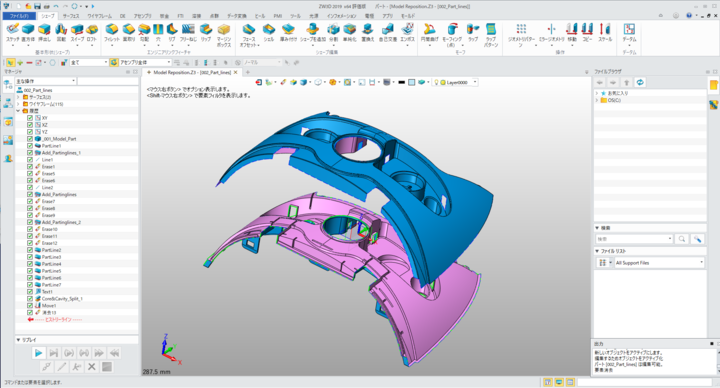Image resolution: width=720 pixels, height=388 pixels.
Task: Click the 回転 (Revolve) tool
Action: (x=61, y=33)
